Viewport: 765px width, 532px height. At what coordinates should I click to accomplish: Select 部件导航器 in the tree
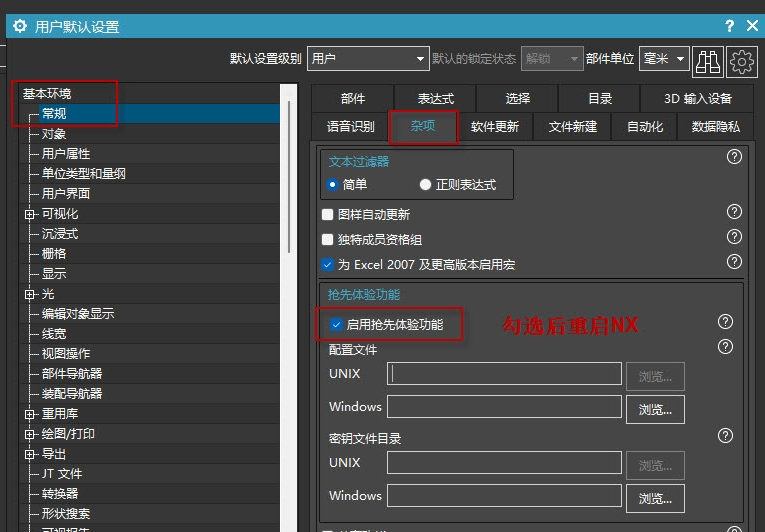(x=72, y=374)
